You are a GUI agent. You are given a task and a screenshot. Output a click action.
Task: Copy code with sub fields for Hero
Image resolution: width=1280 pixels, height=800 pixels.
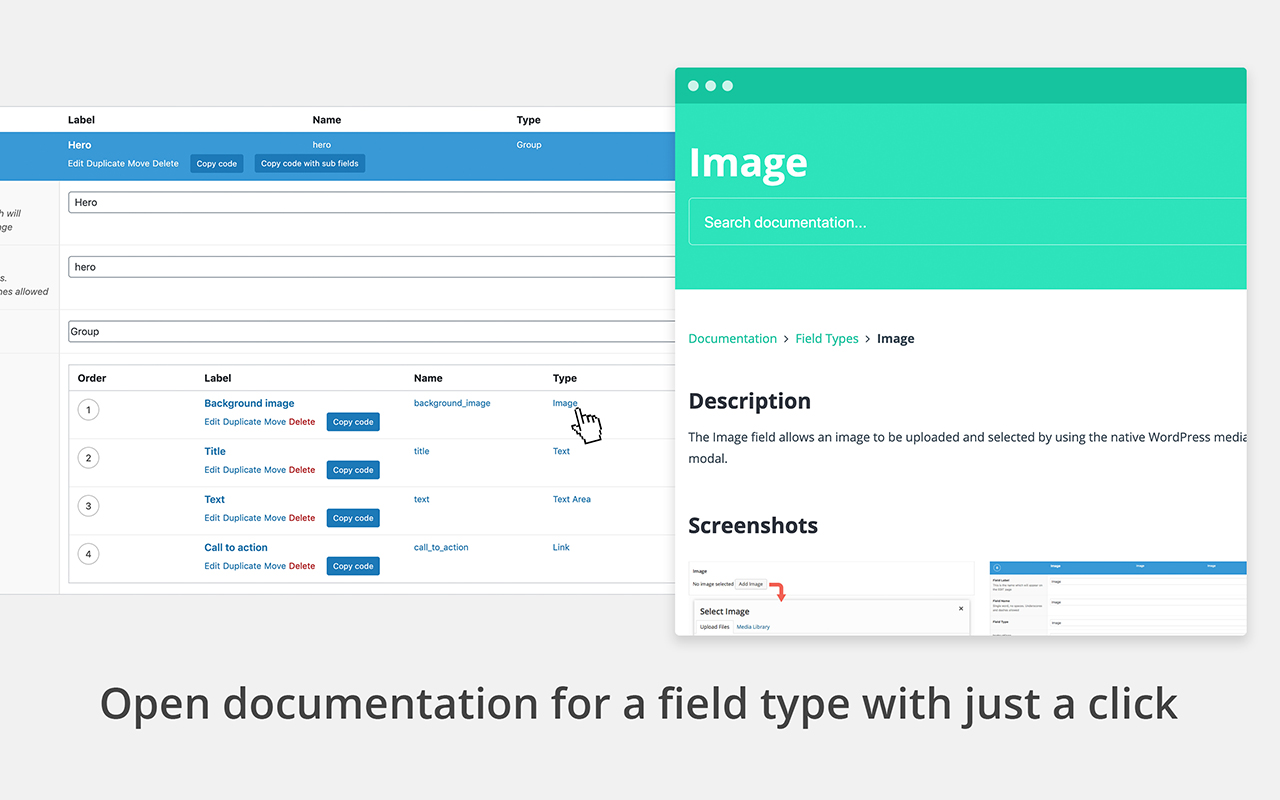(309, 162)
